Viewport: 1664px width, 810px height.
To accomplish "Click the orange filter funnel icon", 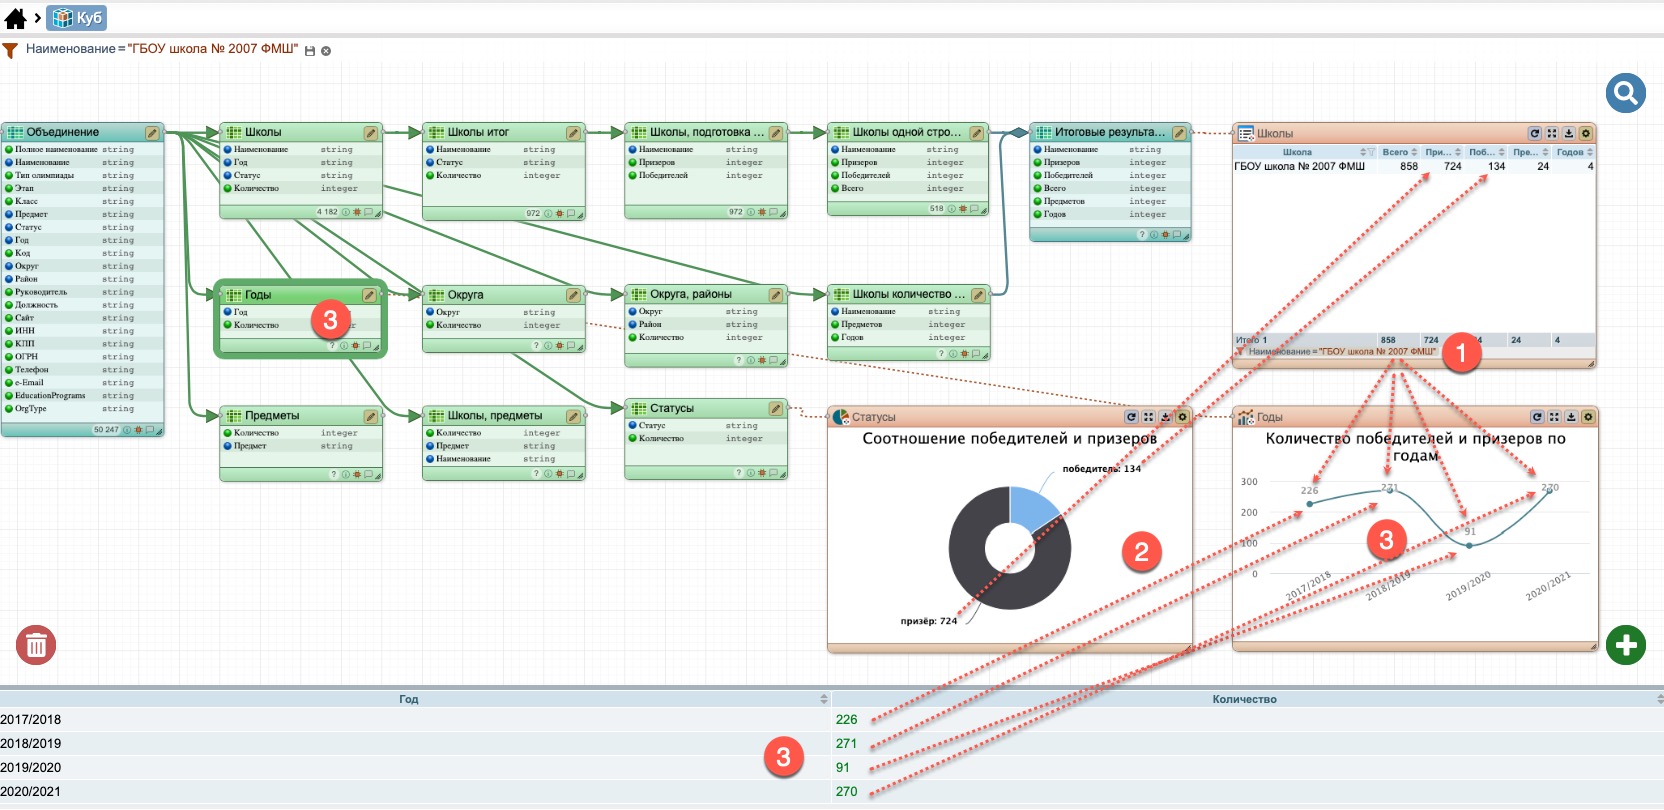I will (x=10, y=50).
